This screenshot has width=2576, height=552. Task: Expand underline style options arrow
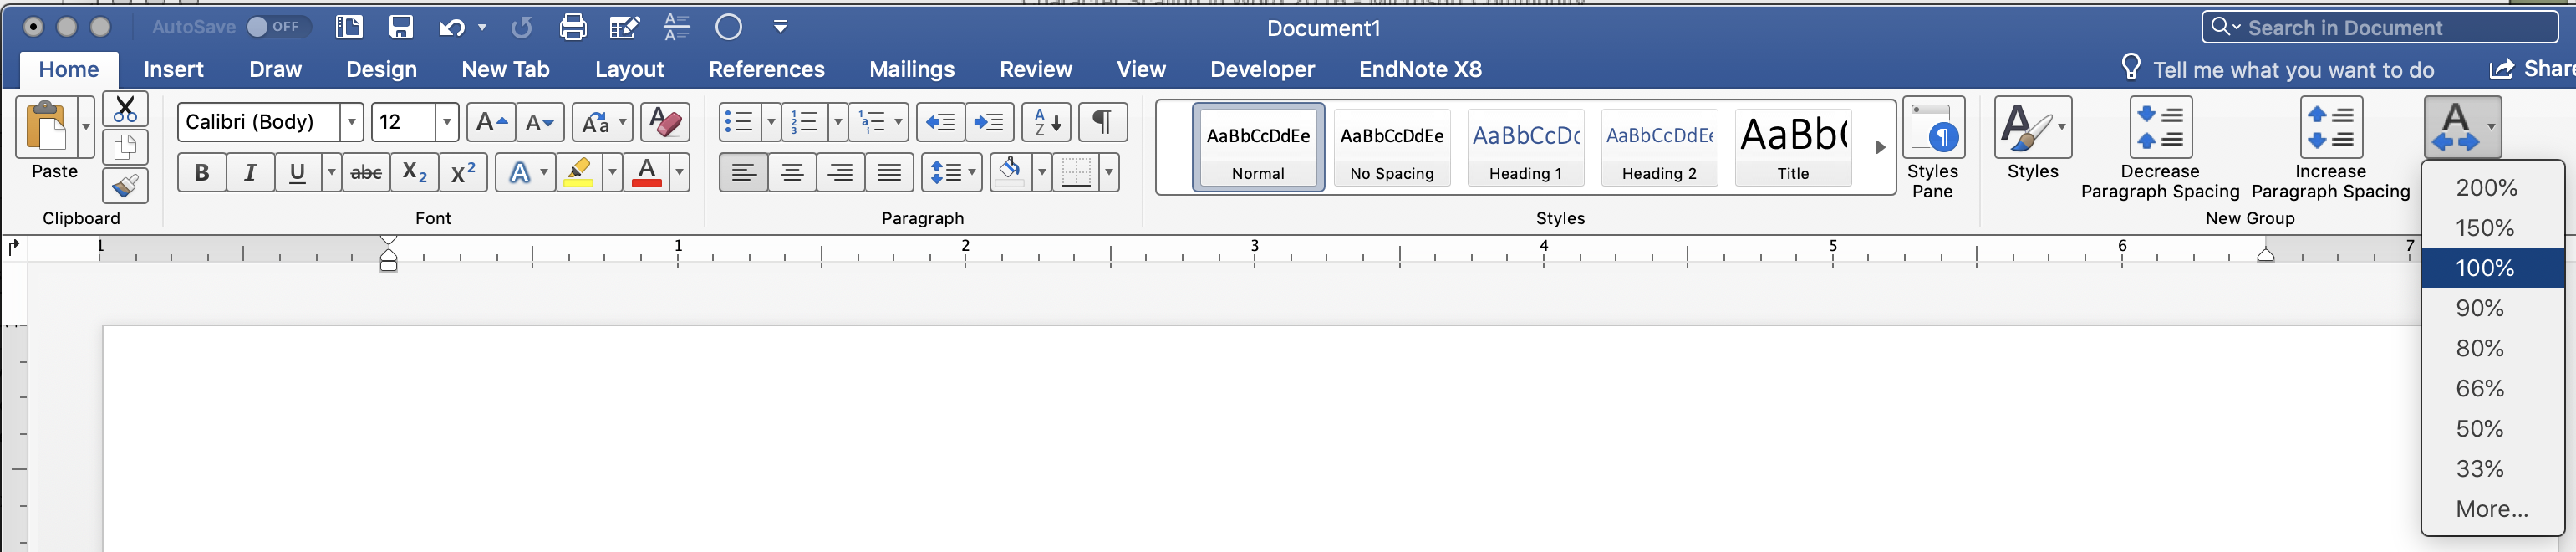(331, 173)
